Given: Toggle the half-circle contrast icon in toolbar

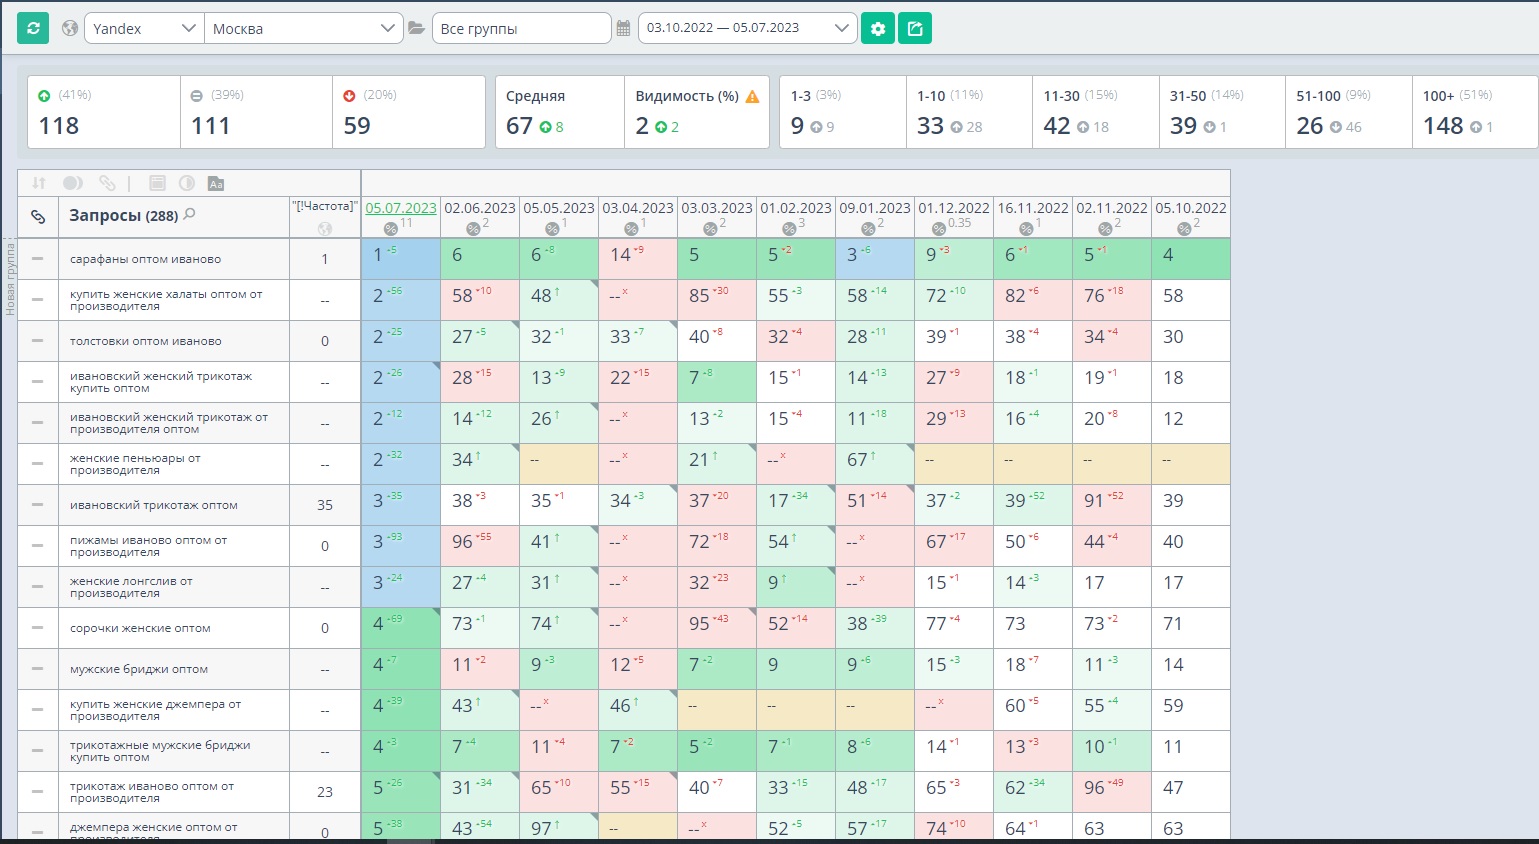Looking at the screenshot, I should 187,183.
